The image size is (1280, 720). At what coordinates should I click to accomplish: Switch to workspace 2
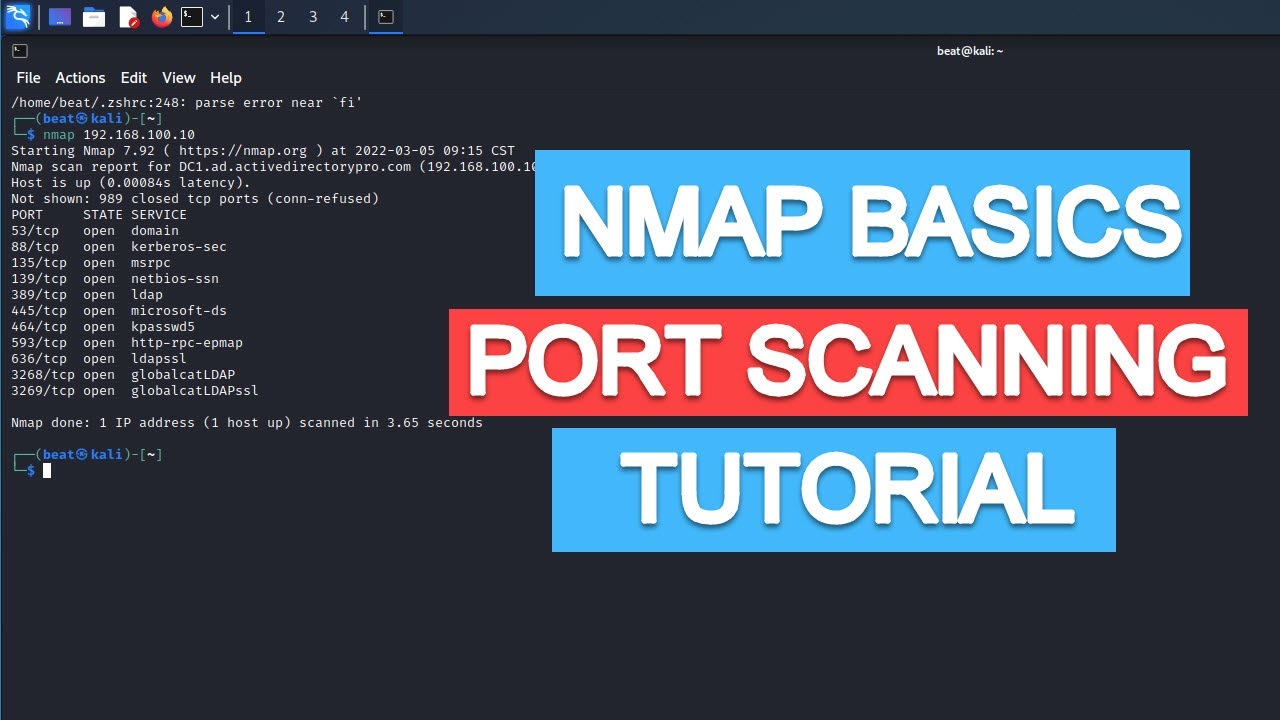tap(281, 17)
